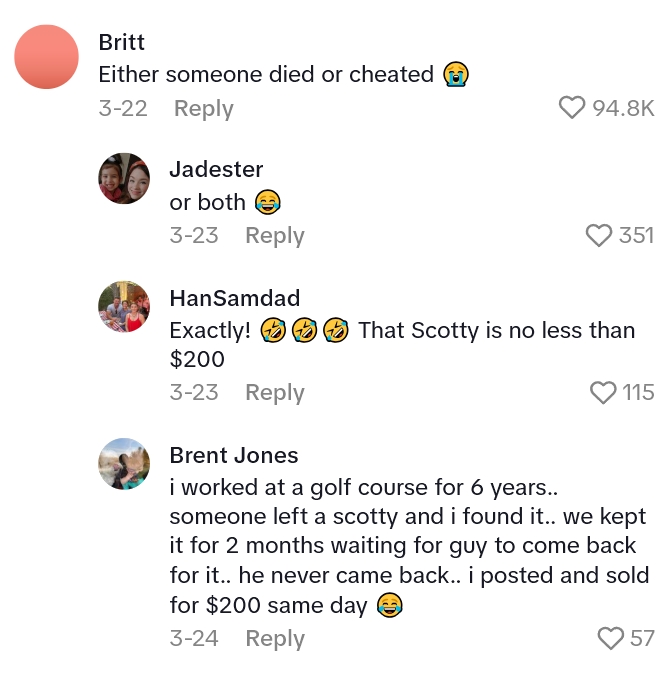Heart Brent Jones's golf course comment
Viewport: 660px width, 677px height.
coord(610,638)
